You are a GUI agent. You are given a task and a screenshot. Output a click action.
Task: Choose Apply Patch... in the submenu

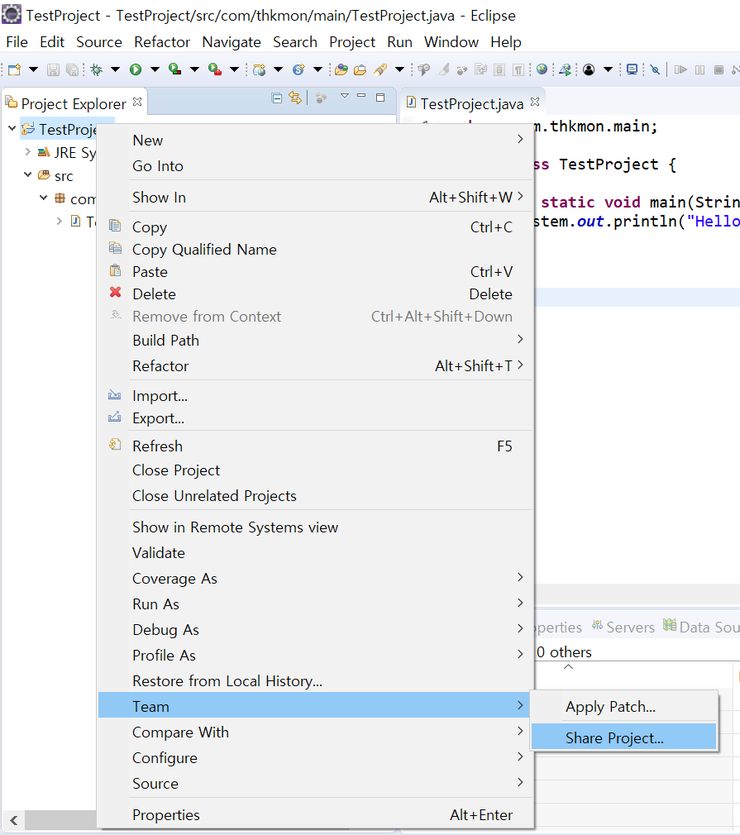[610, 706]
